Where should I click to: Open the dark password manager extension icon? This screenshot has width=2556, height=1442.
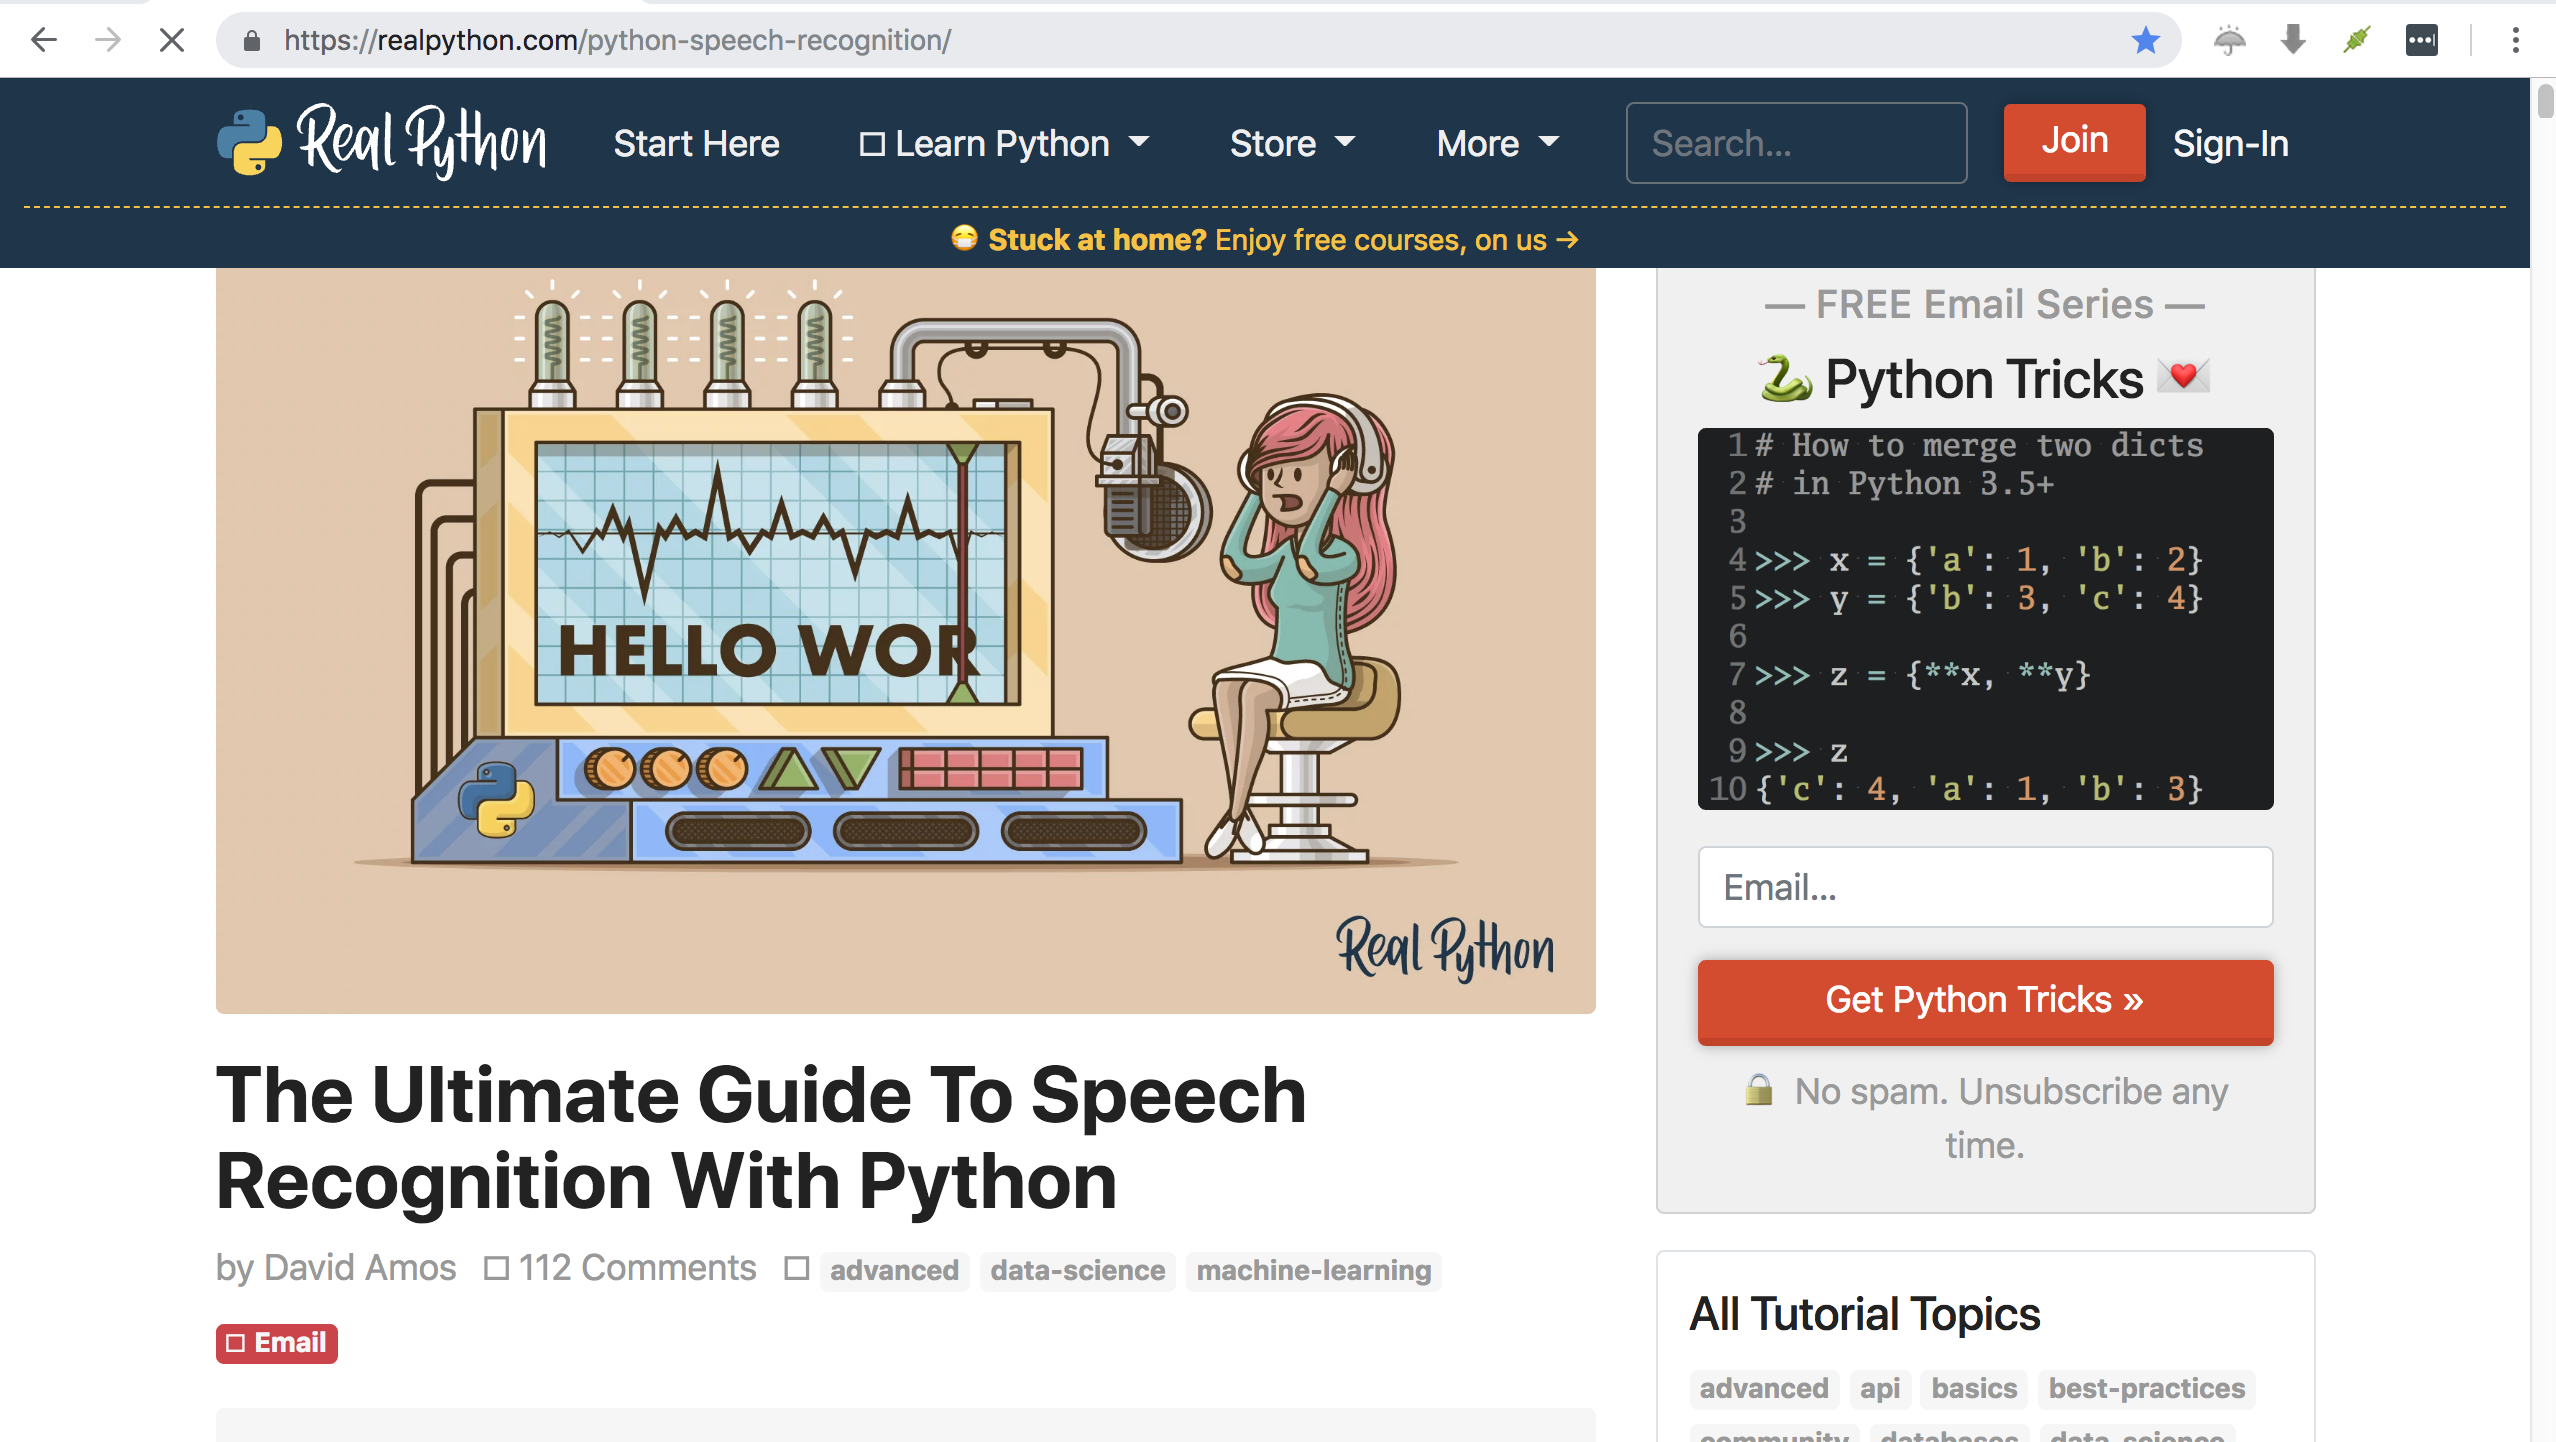2421,40
